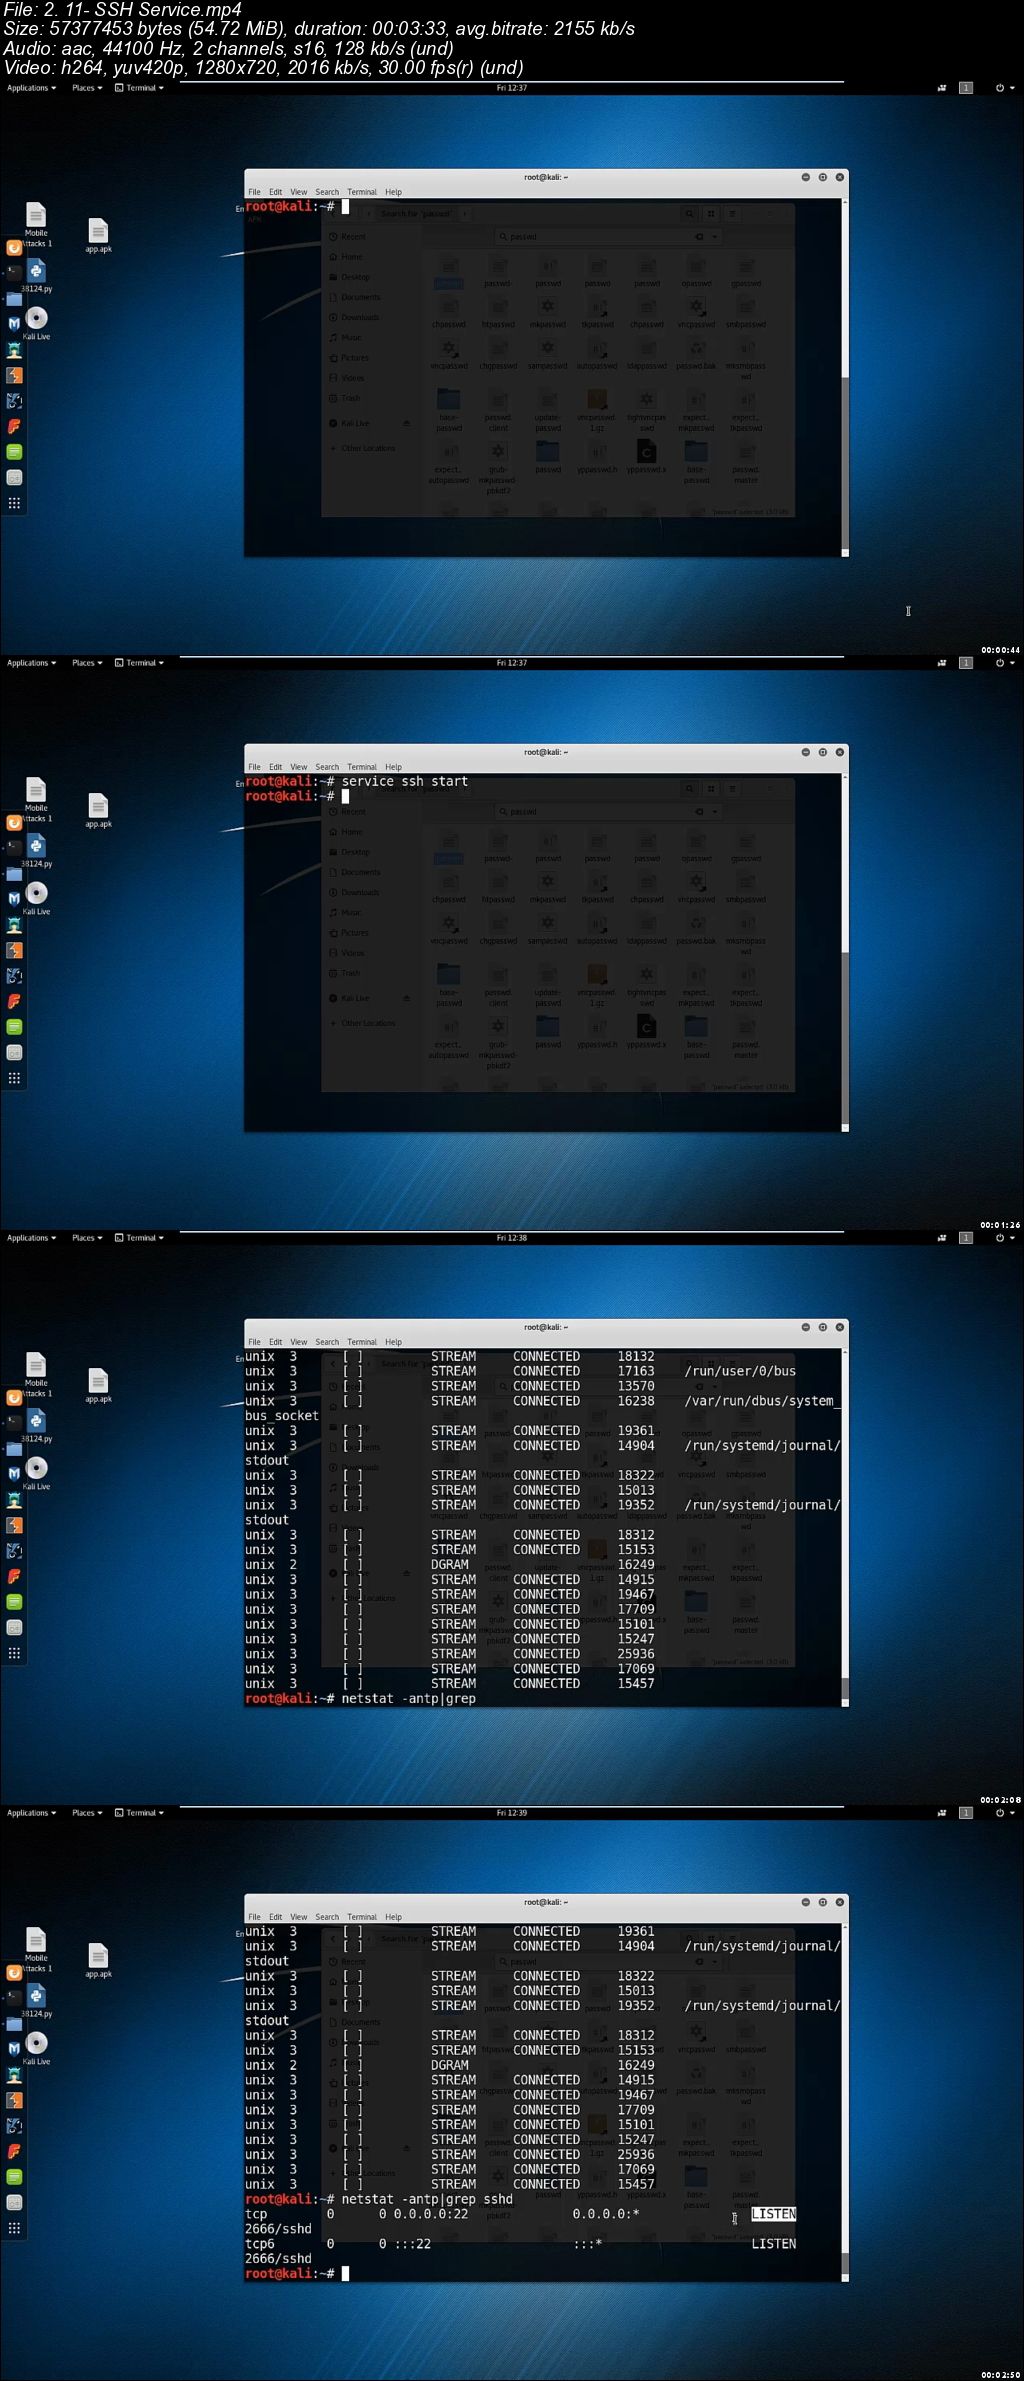Maximize the terminal window in frame 00:02:08
The image size is (1024, 2381).
click(x=823, y=1327)
